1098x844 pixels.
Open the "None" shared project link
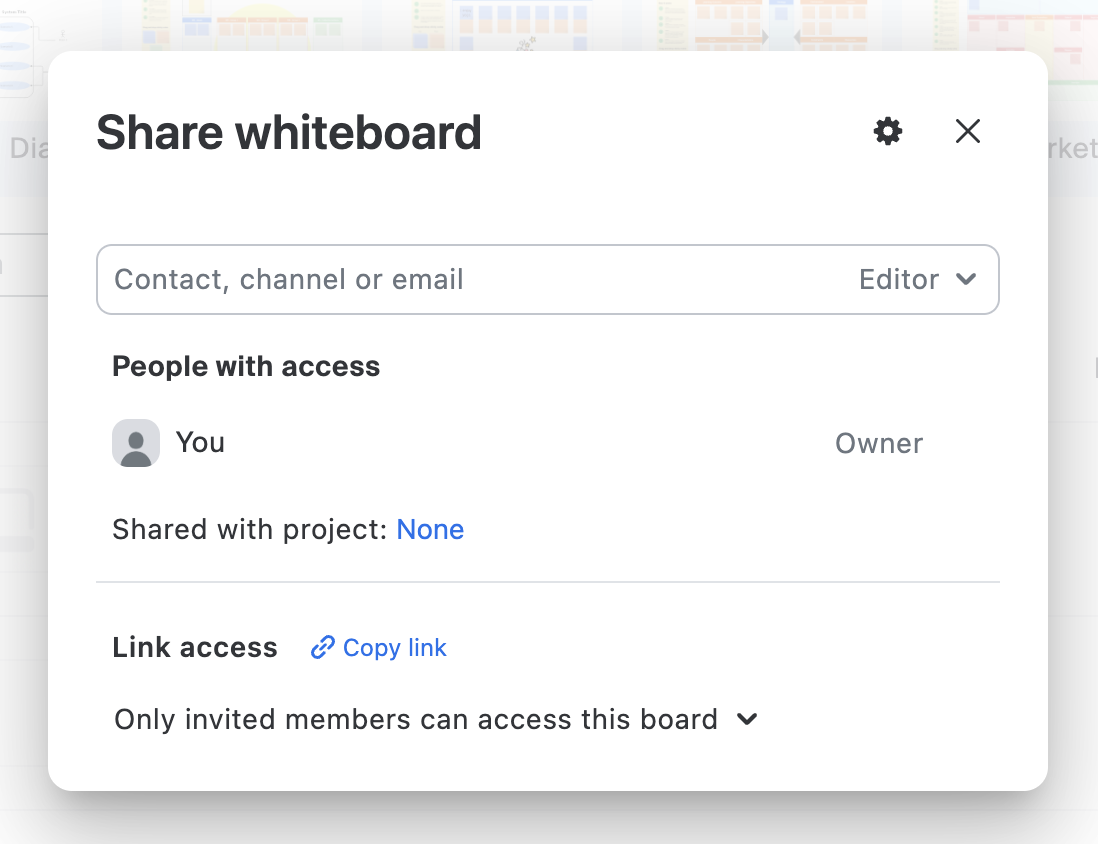pyautogui.click(x=430, y=529)
